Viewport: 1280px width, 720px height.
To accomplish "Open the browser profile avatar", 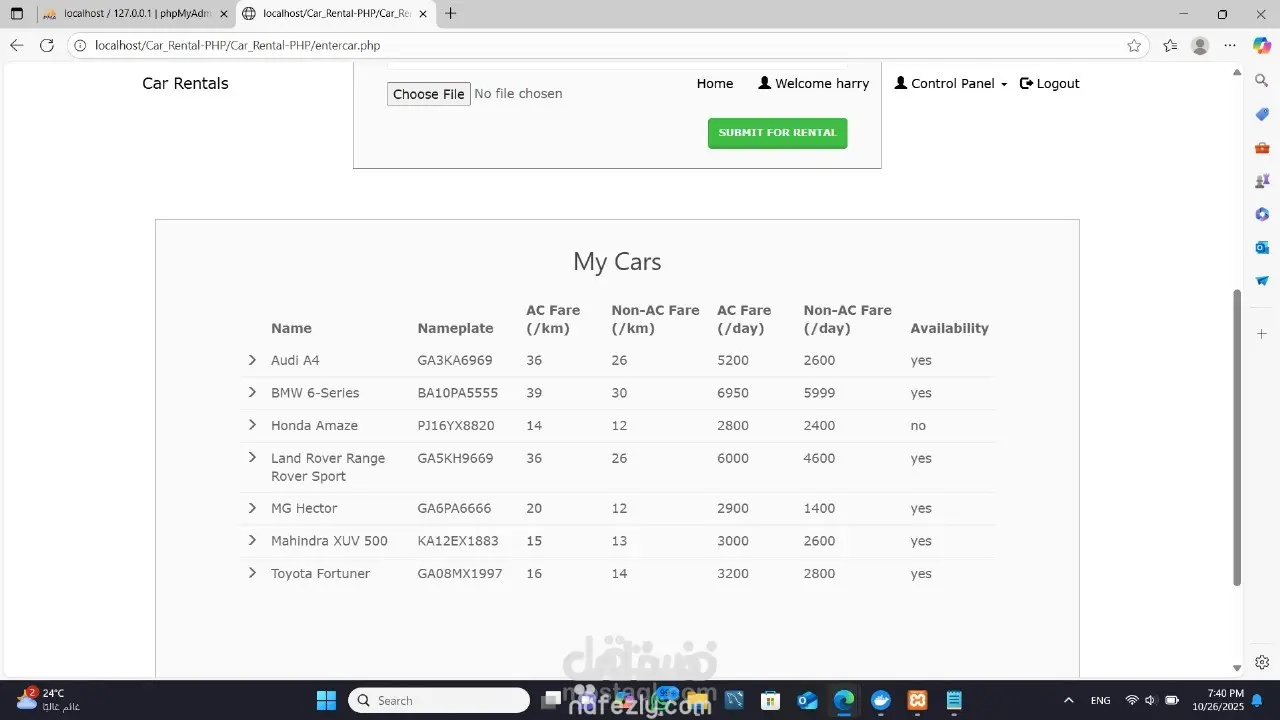I will [1200, 45].
